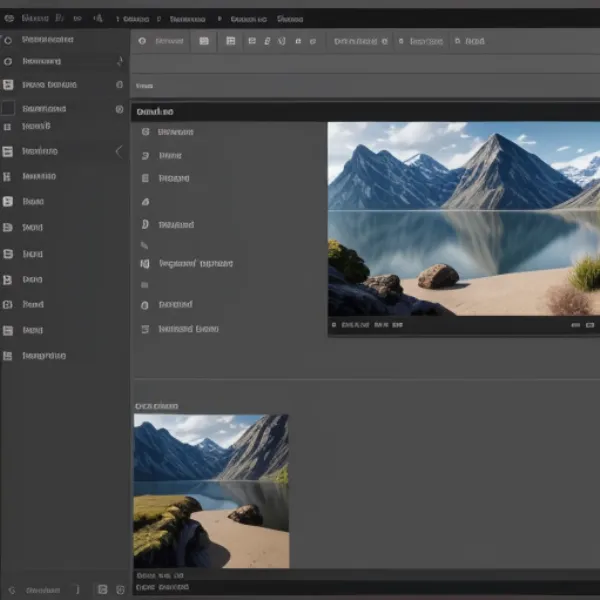Image resolution: width=600 pixels, height=600 pixels.
Task: Open the last menu in the top menu bar
Action: (290, 18)
